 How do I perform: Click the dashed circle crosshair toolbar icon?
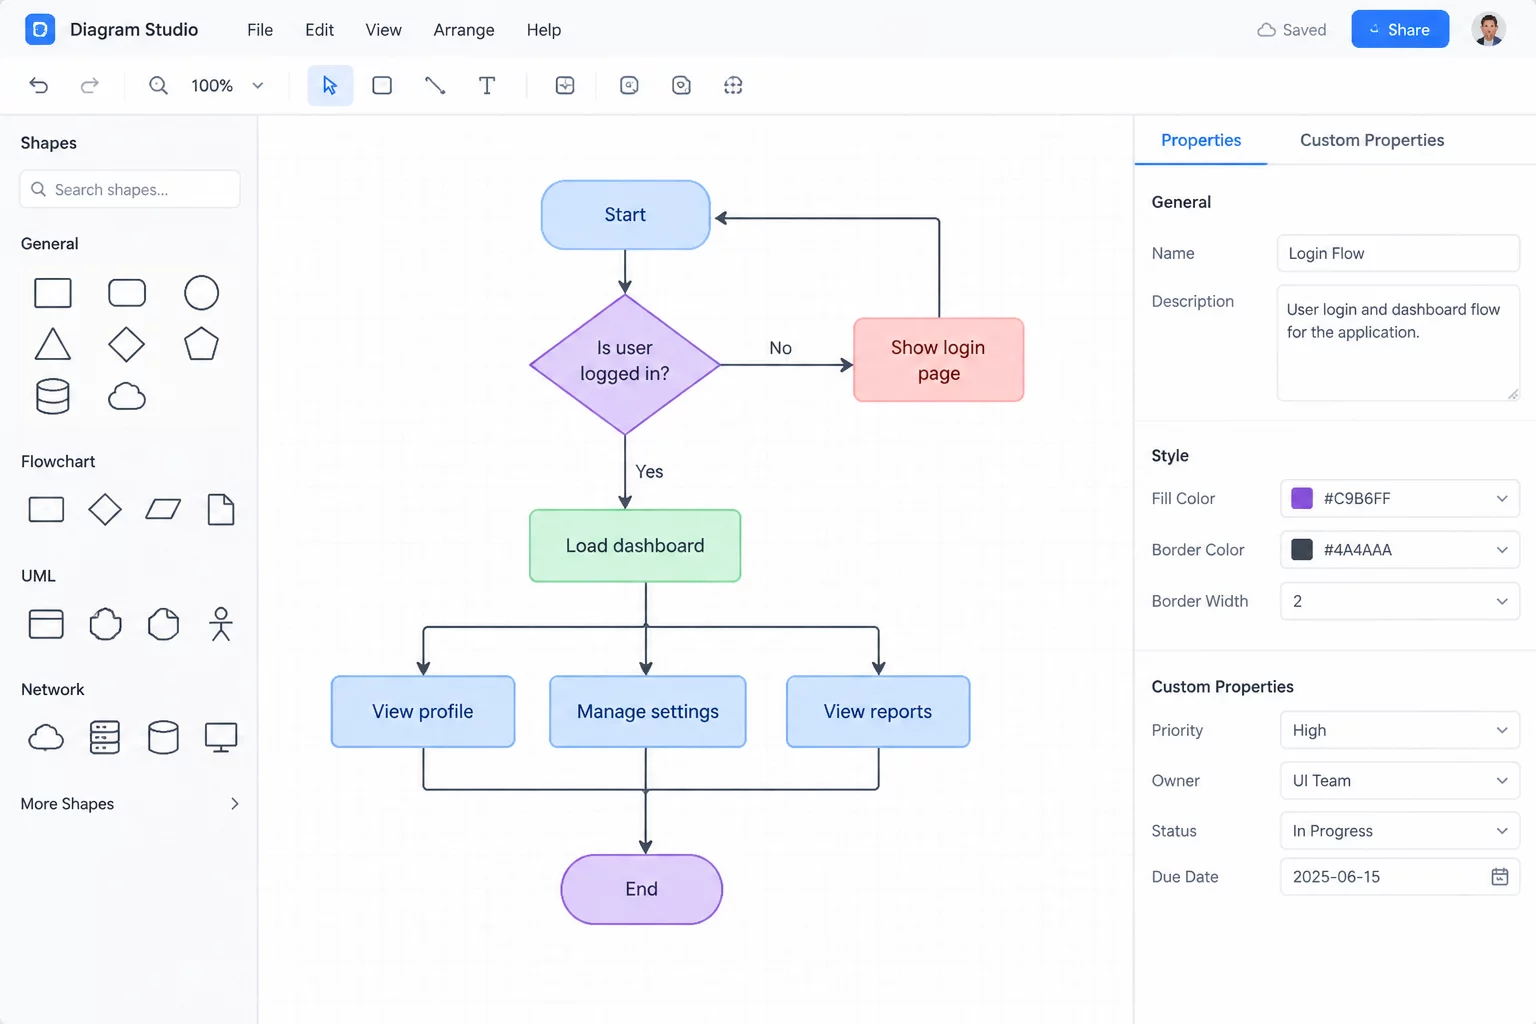tap(733, 85)
